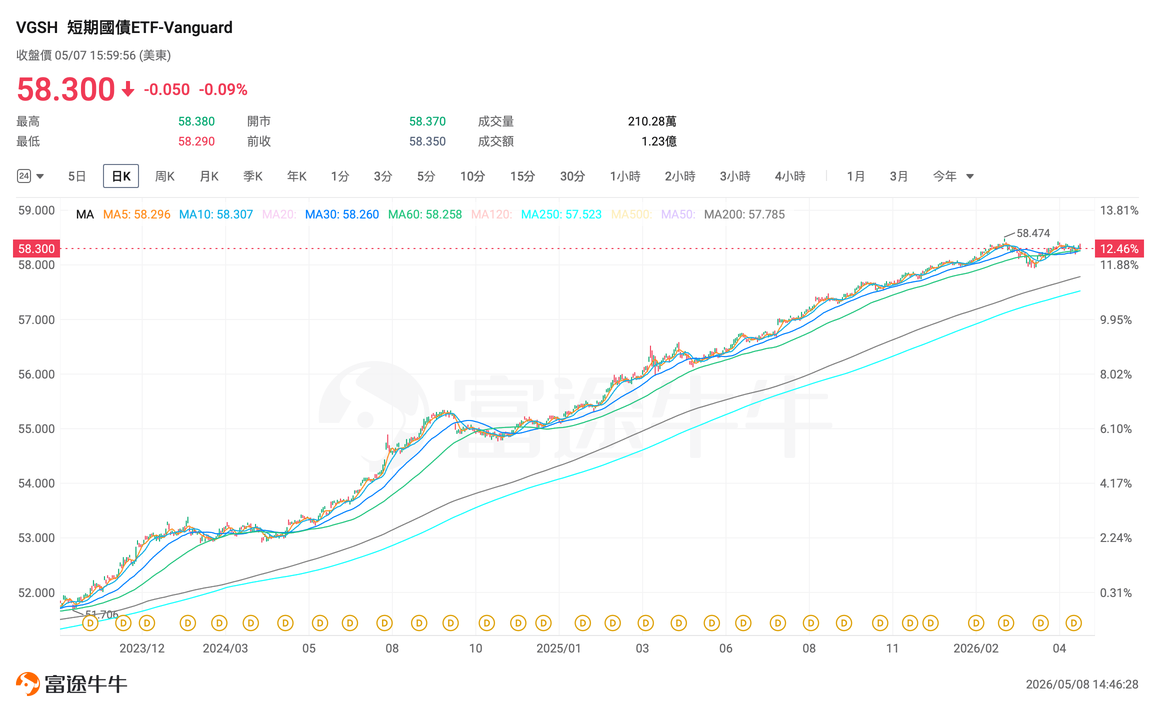The width and height of the screenshot is (1155, 711).
Task: Enable the faded MA120 line
Action: point(491,214)
